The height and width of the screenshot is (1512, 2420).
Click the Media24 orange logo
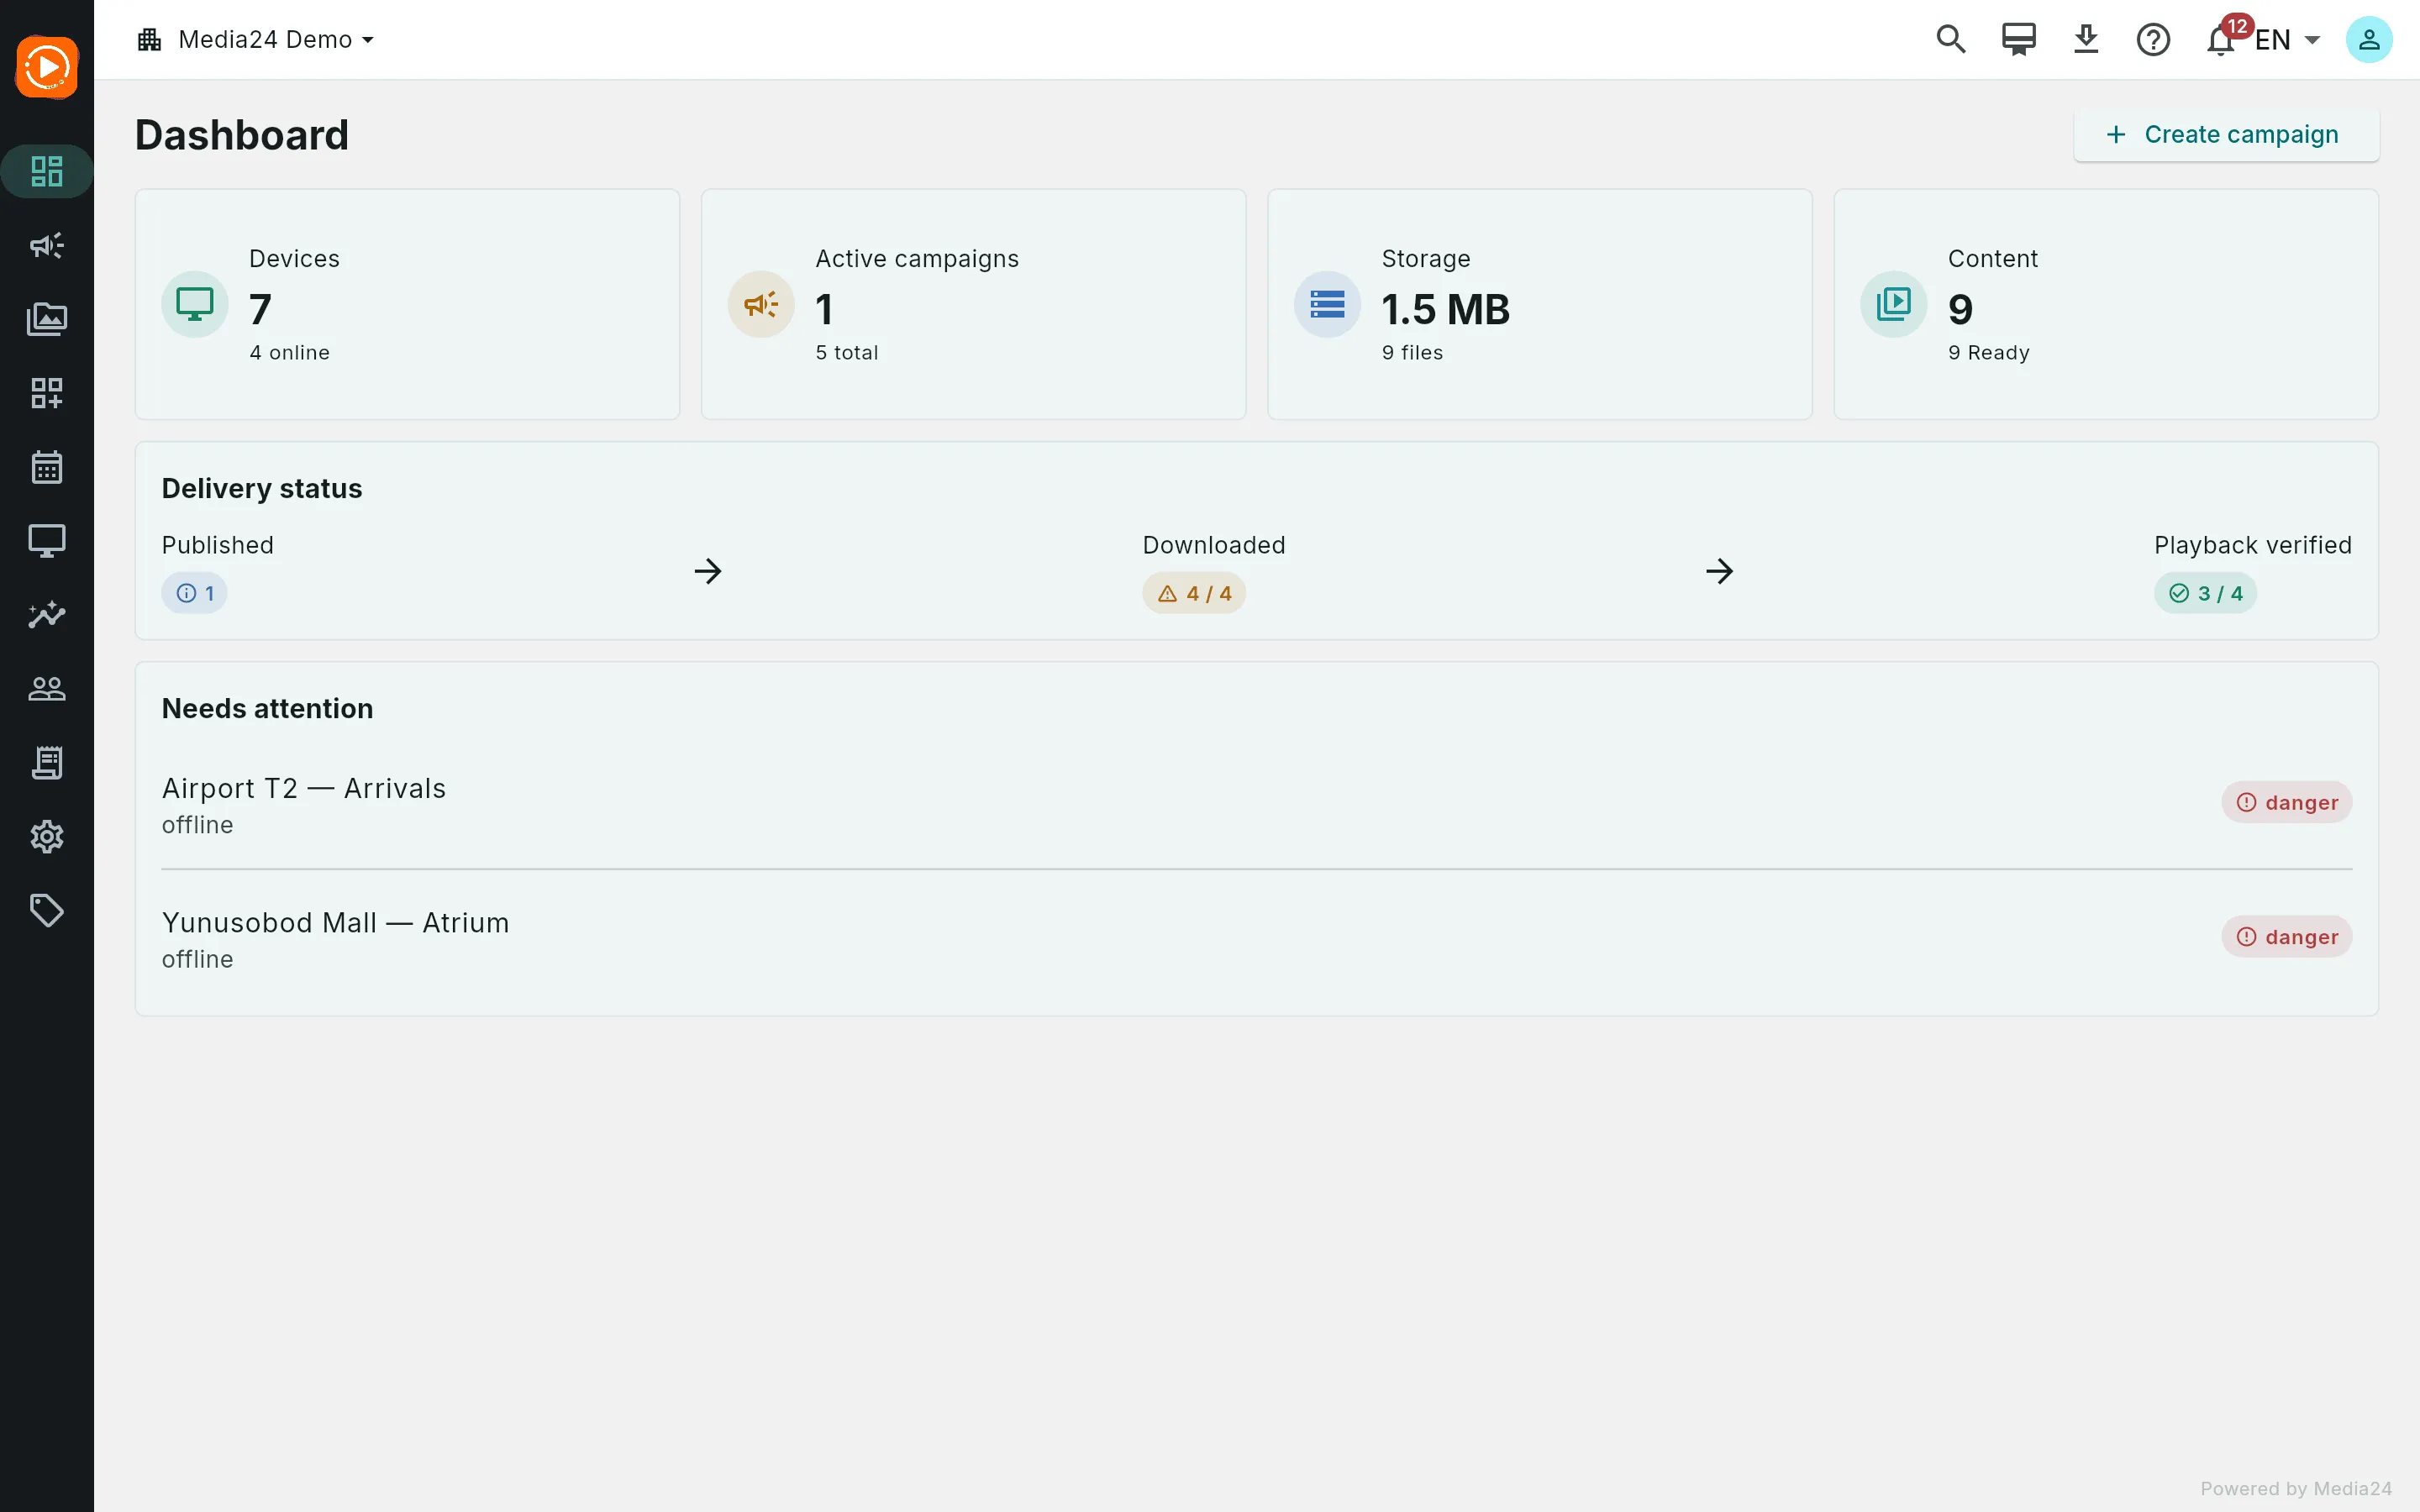tap(47, 67)
